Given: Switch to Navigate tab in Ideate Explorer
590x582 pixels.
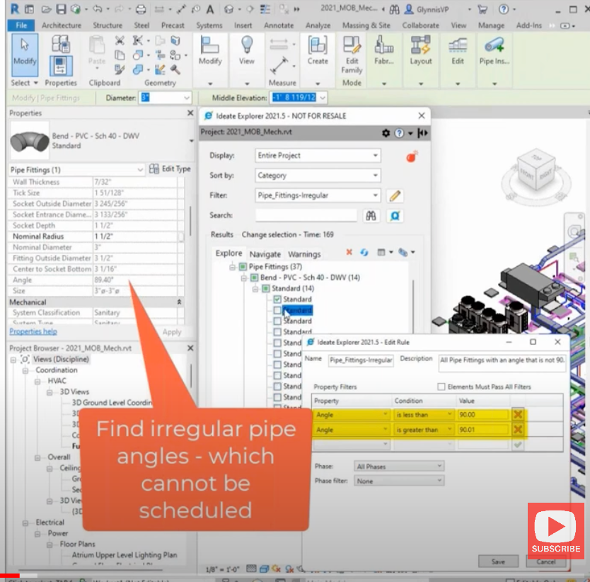Looking at the screenshot, I should (x=265, y=254).
